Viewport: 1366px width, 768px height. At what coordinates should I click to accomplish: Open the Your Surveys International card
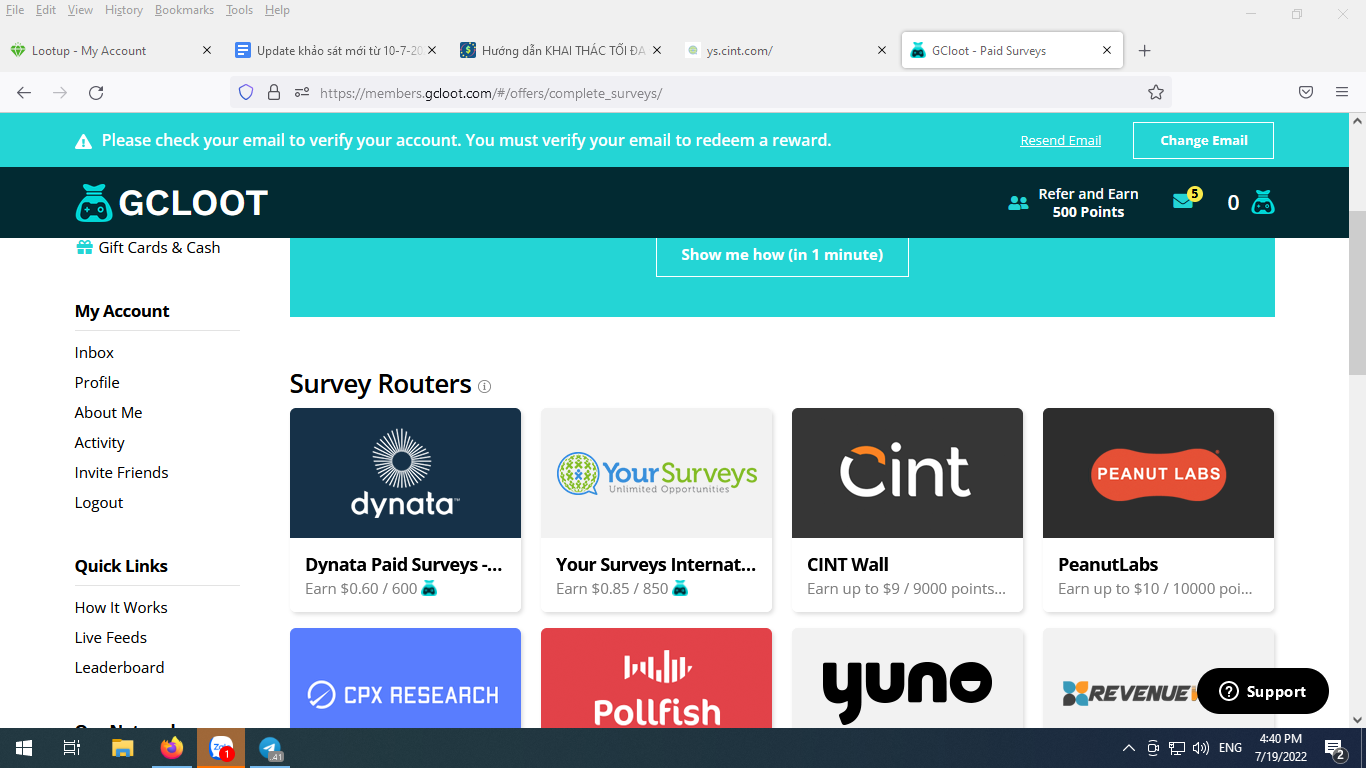click(x=656, y=510)
